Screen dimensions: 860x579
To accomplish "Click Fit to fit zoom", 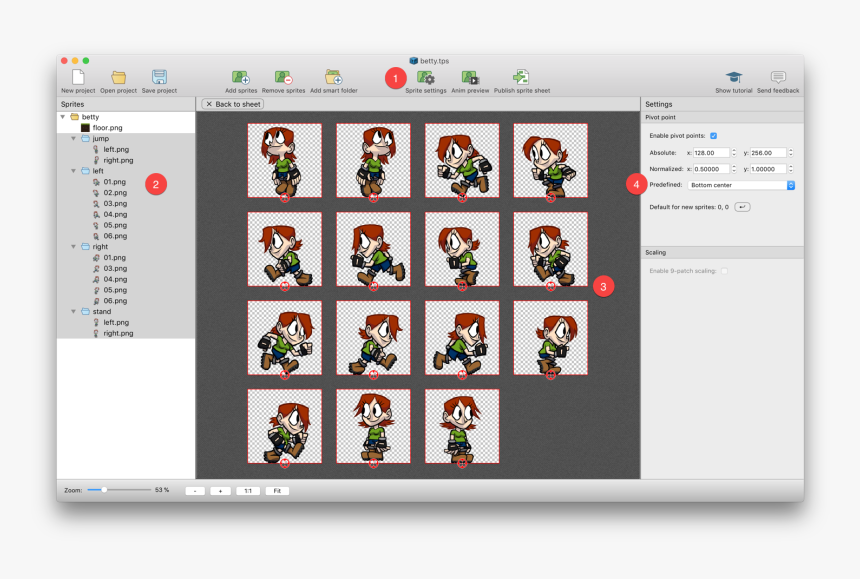I will [277, 490].
